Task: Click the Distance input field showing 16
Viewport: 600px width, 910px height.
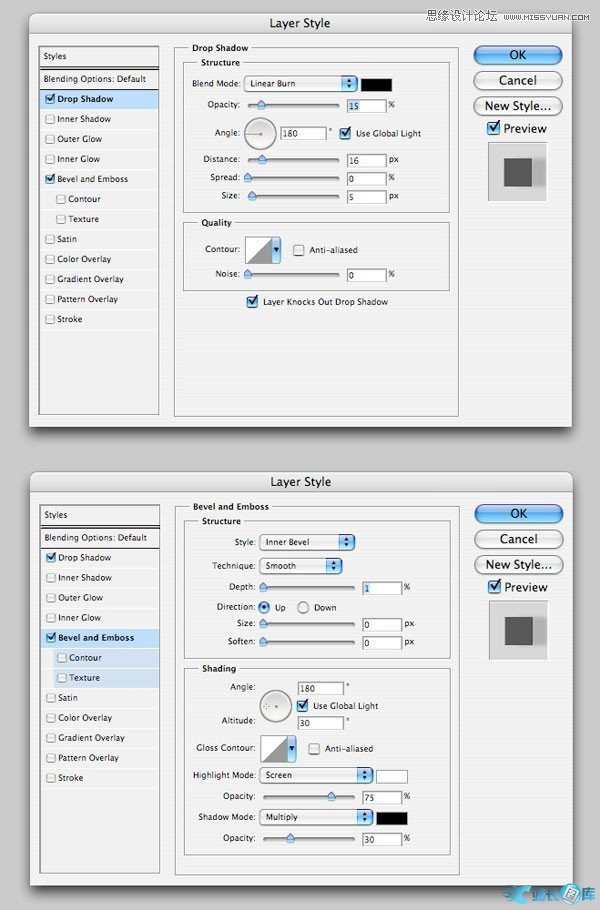Action: click(x=366, y=160)
